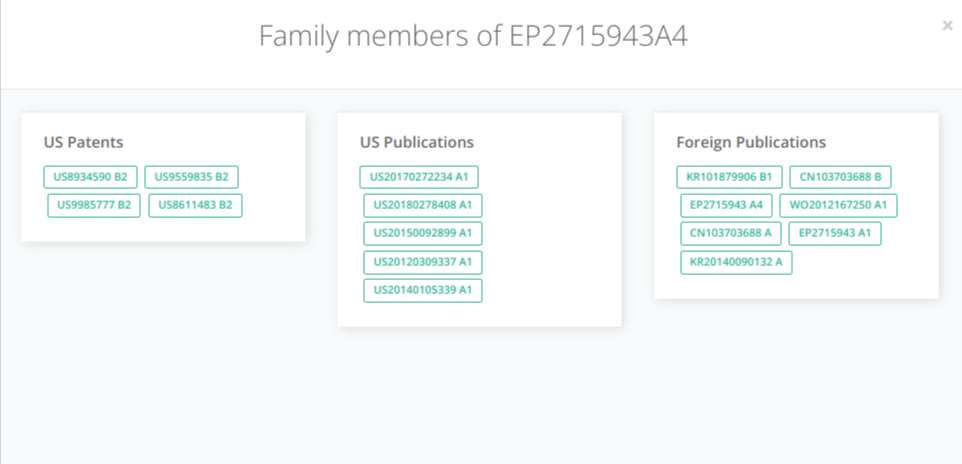Select patent US8611483 B2
962x464 pixels.
pyautogui.click(x=195, y=206)
